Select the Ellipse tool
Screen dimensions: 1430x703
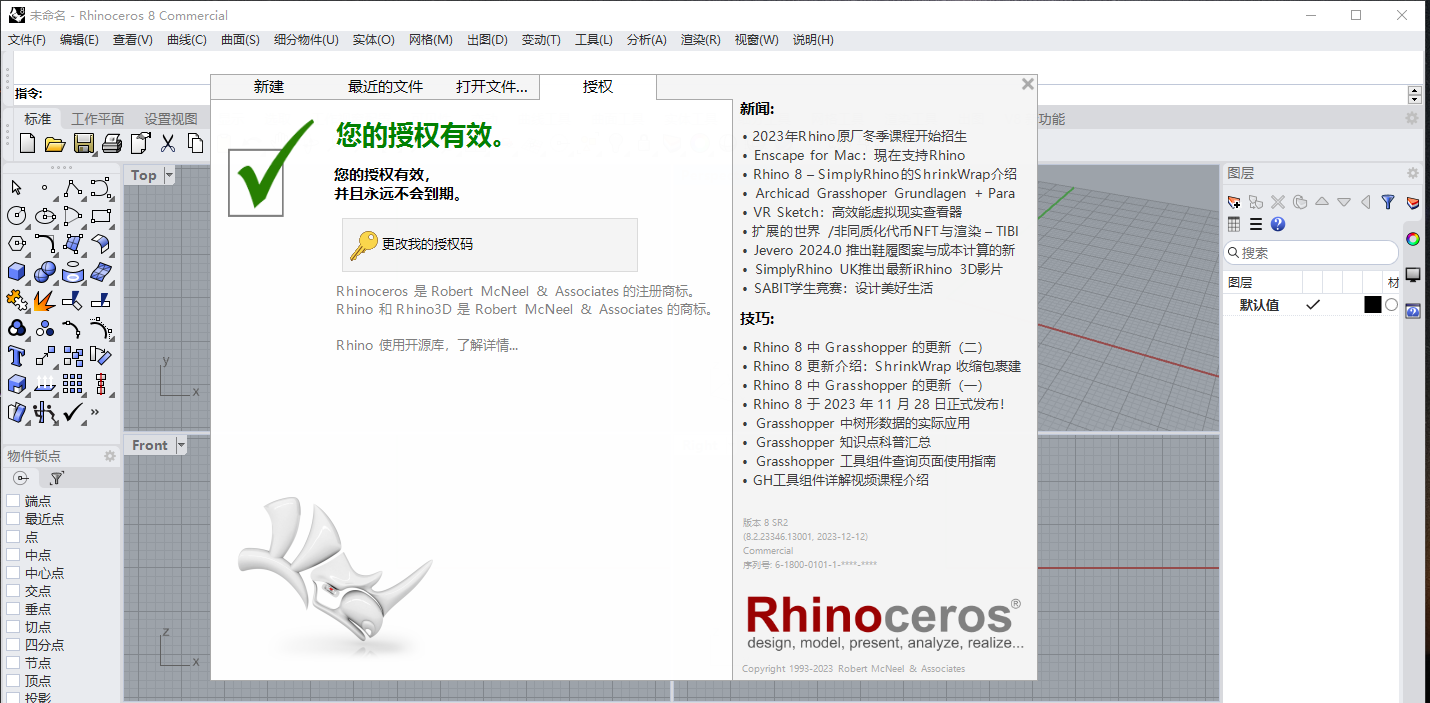(x=45, y=216)
